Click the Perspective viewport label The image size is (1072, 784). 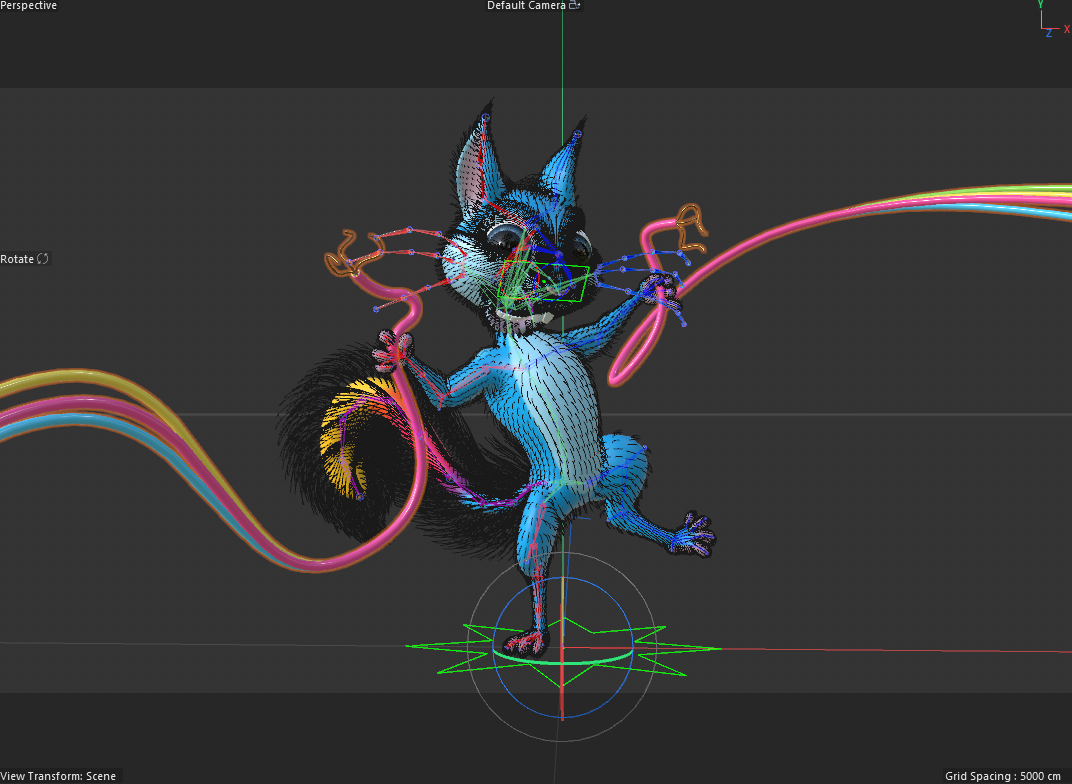(29, 5)
